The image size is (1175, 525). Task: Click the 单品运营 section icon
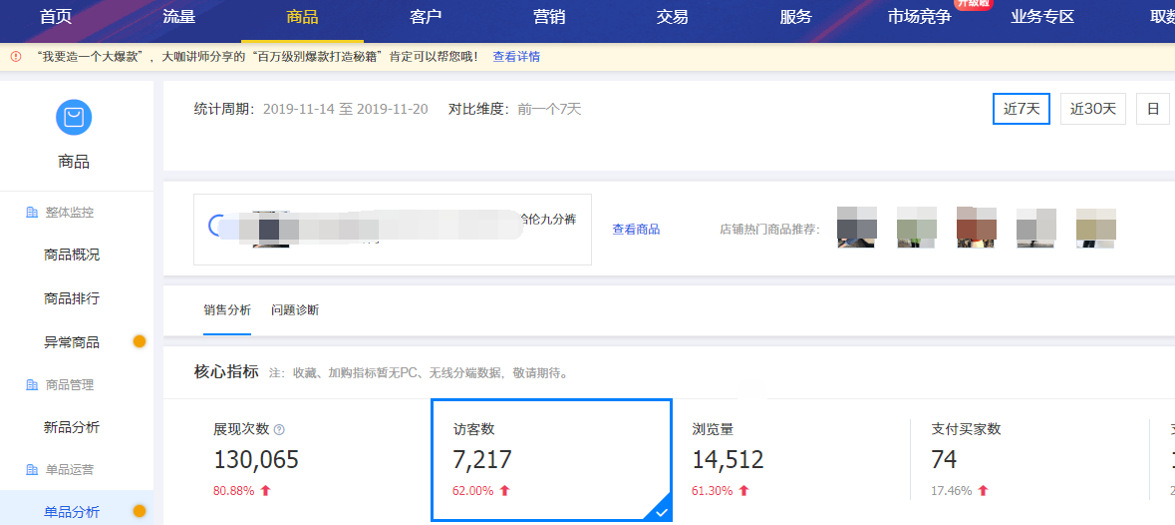pyautogui.click(x=31, y=469)
